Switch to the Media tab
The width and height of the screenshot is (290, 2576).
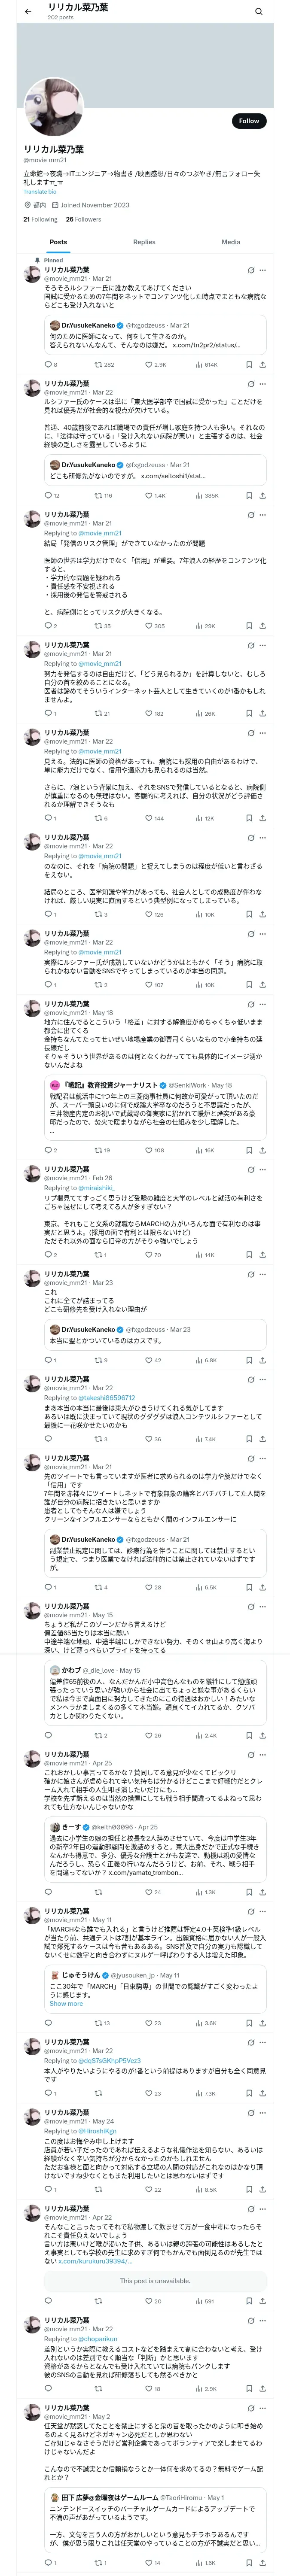230,242
